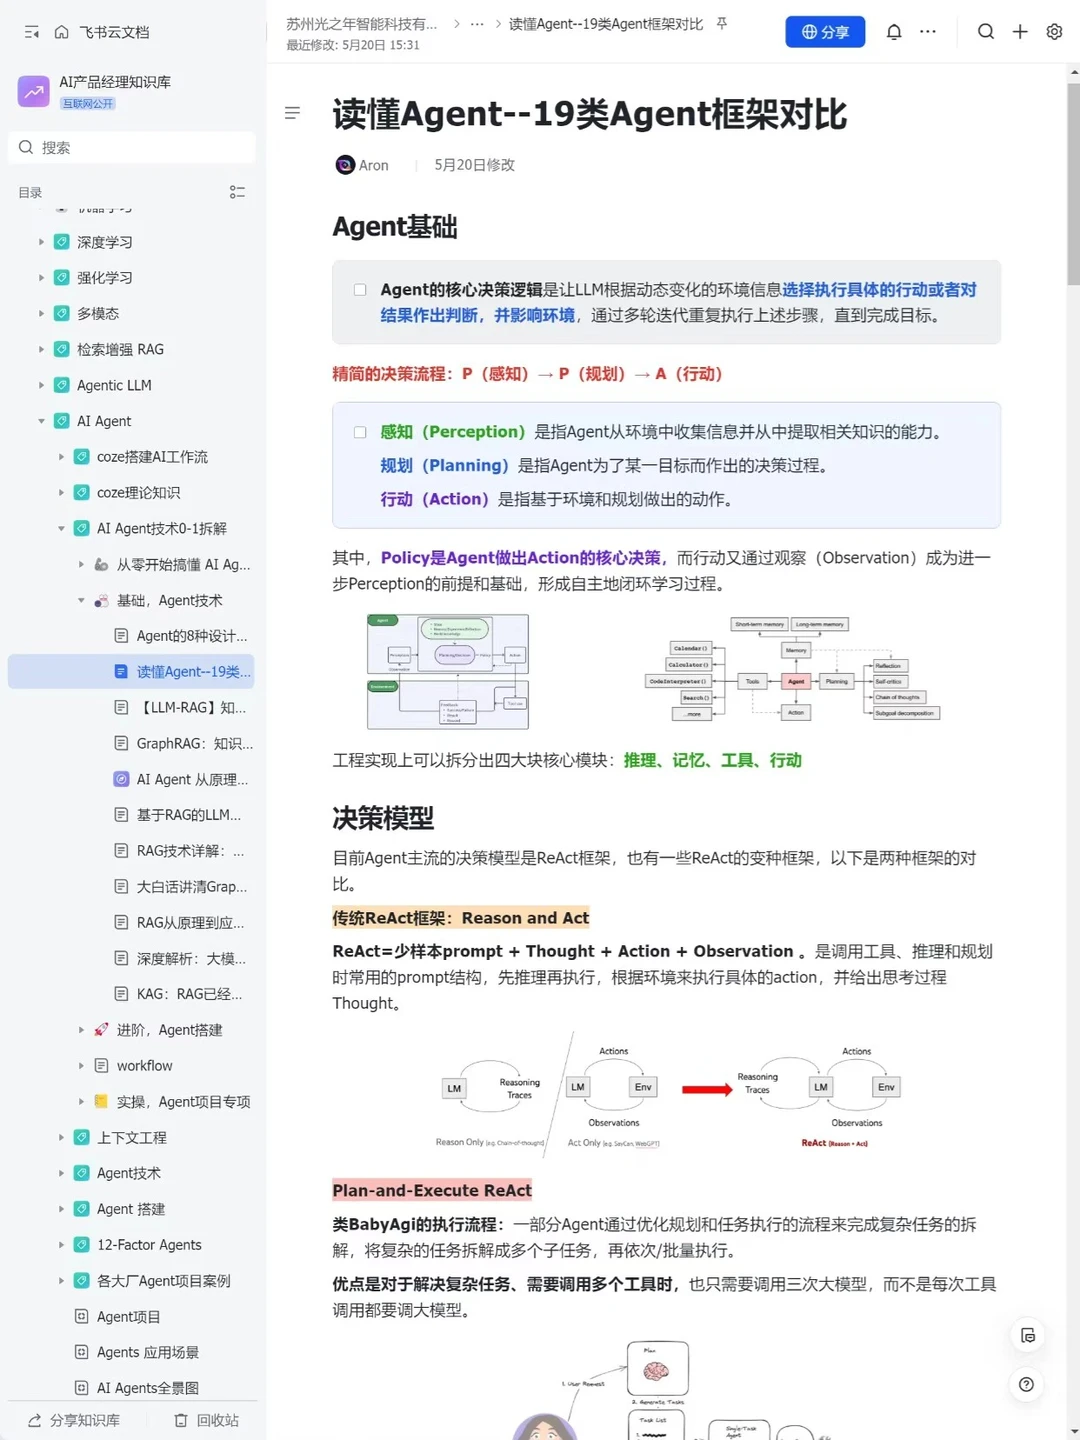This screenshot has width=1080, height=1440.
Task: Create a new document via the plus icon
Action: coord(1020,31)
